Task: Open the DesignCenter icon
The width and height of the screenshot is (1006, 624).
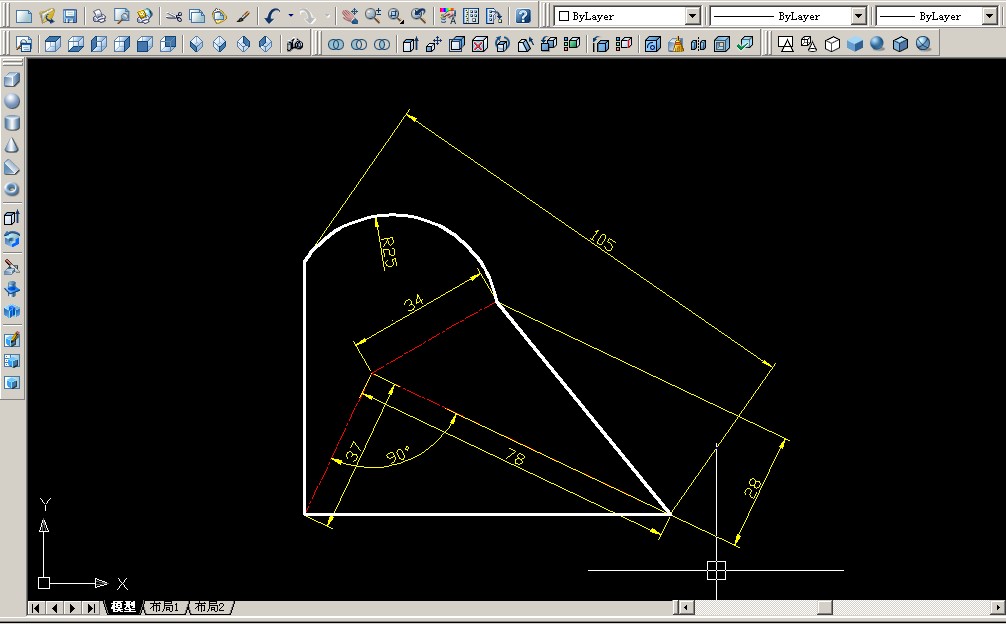Action: (471, 16)
